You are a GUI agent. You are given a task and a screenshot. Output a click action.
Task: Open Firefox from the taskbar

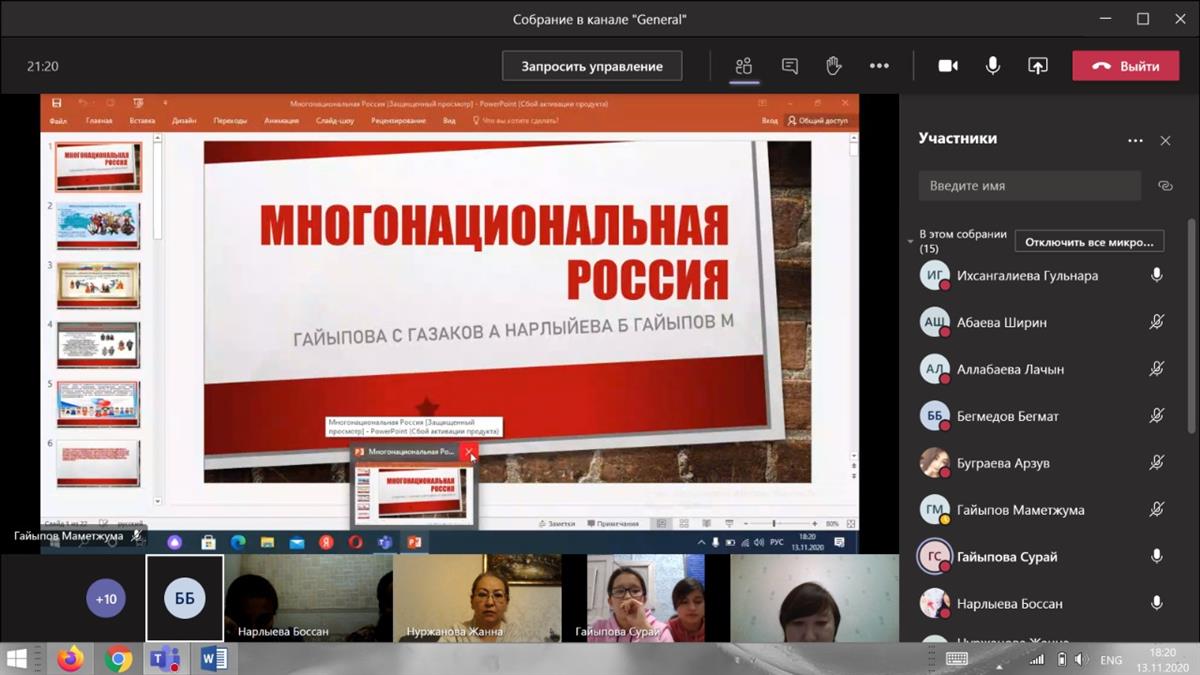[x=70, y=659]
